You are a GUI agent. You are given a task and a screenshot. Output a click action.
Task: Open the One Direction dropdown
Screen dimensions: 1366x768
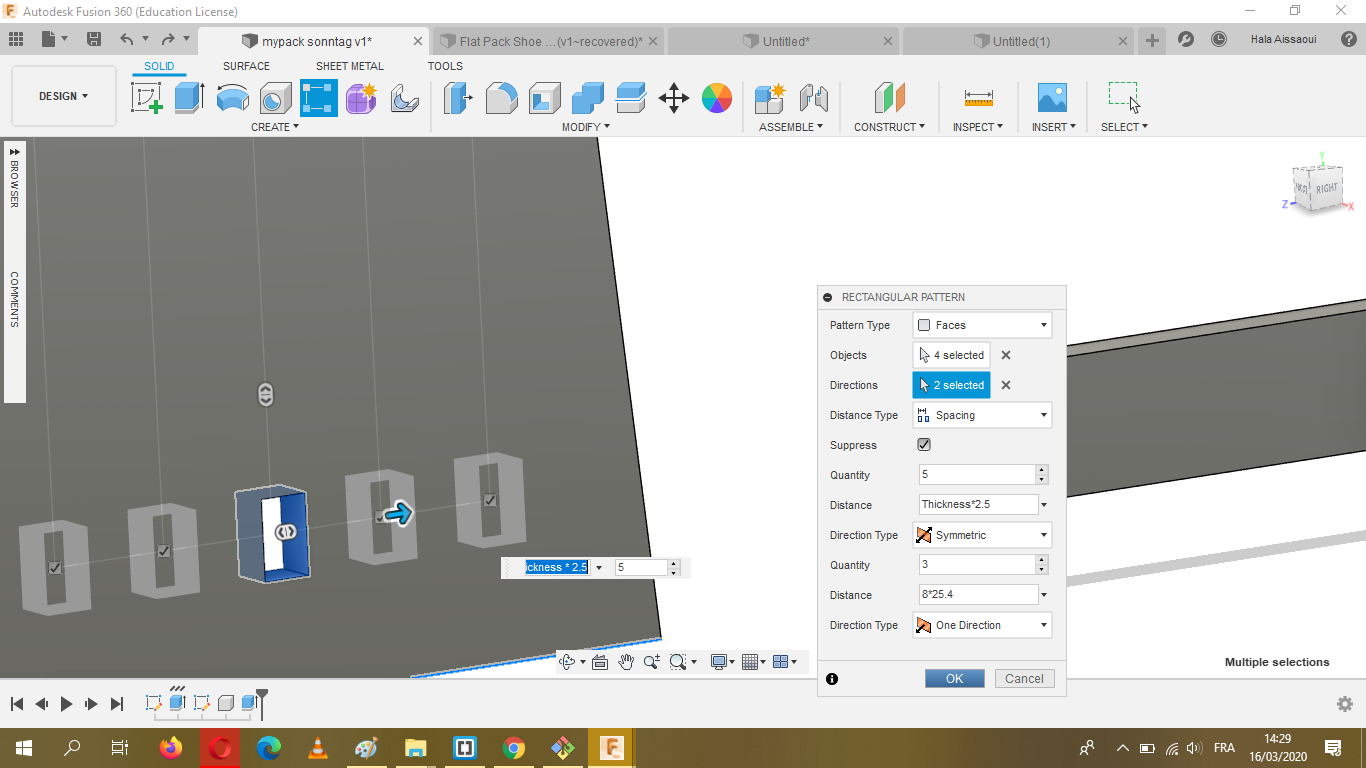pyautogui.click(x=982, y=625)
